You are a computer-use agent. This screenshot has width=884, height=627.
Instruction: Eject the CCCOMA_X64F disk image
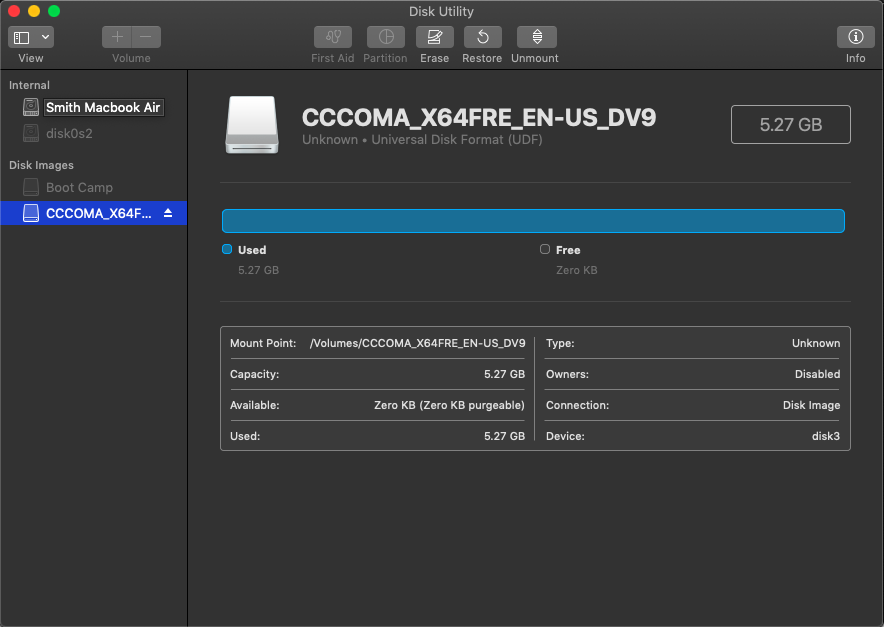168,213
